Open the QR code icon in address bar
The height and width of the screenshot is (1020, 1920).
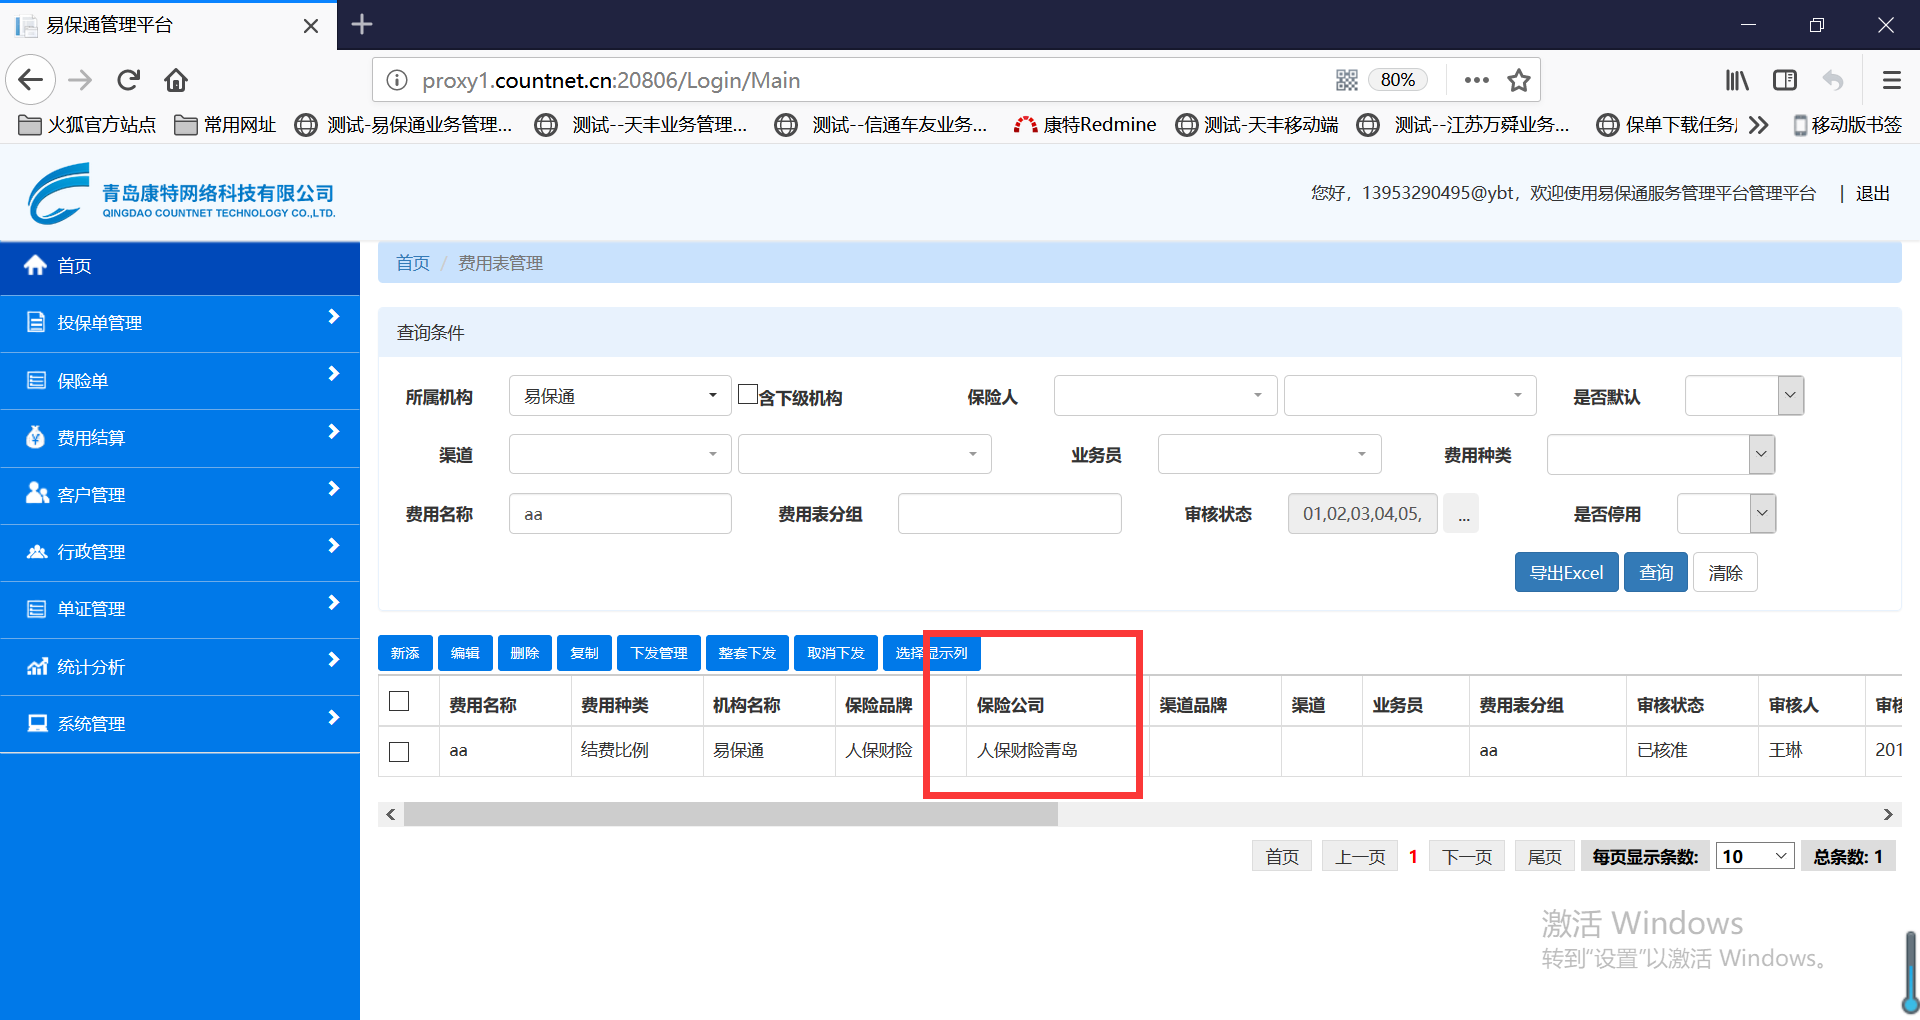click(x=1346, y=80)
